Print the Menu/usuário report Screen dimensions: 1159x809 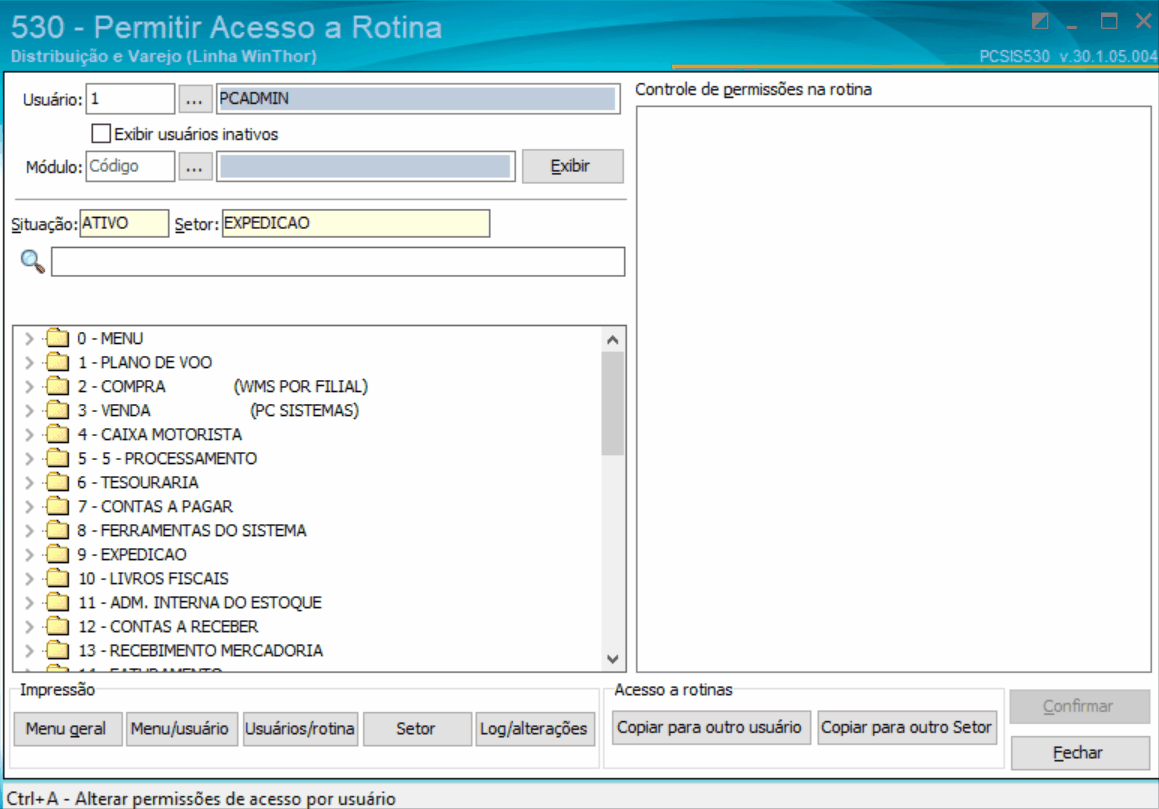click(x=181, y=729)
